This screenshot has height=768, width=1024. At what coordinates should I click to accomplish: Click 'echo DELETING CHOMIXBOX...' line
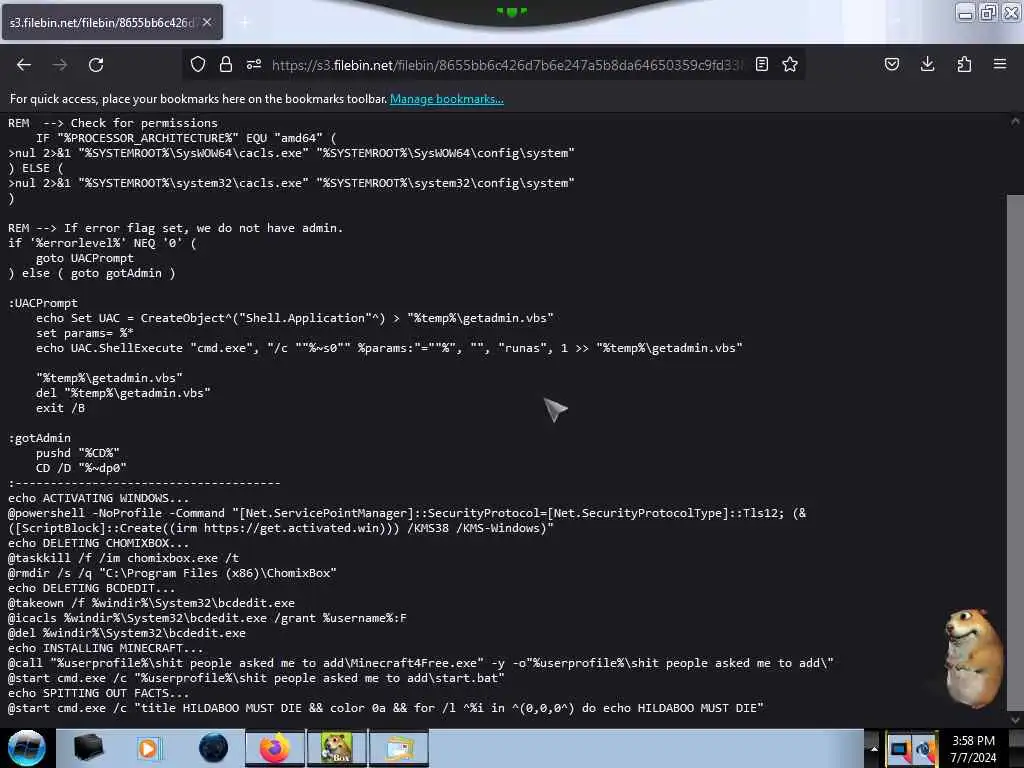pyautogui.click(x=99, y=543)
